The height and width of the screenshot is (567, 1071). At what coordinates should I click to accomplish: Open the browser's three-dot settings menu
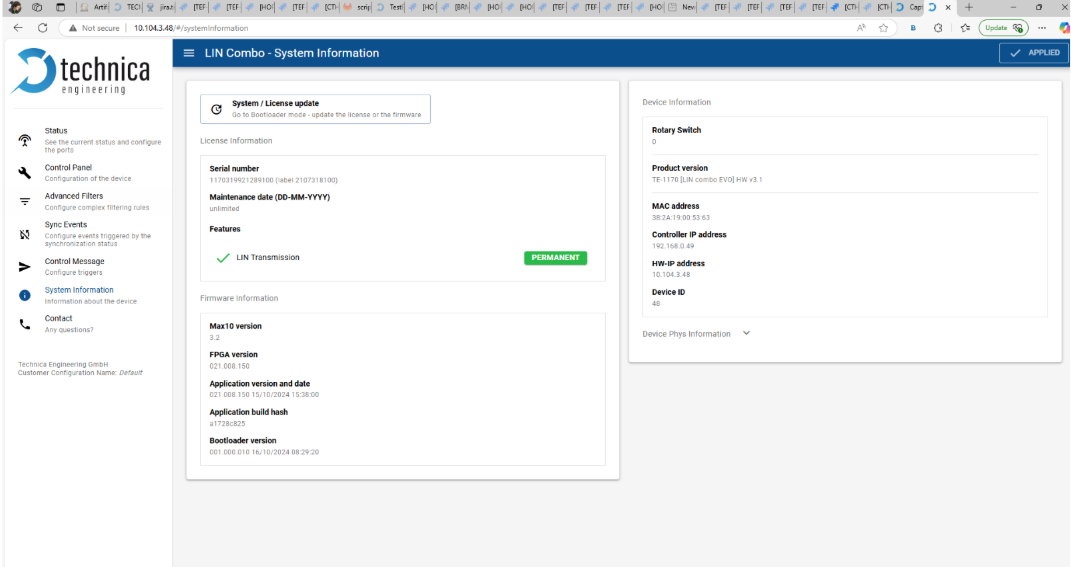click(x=1042, y=28)
